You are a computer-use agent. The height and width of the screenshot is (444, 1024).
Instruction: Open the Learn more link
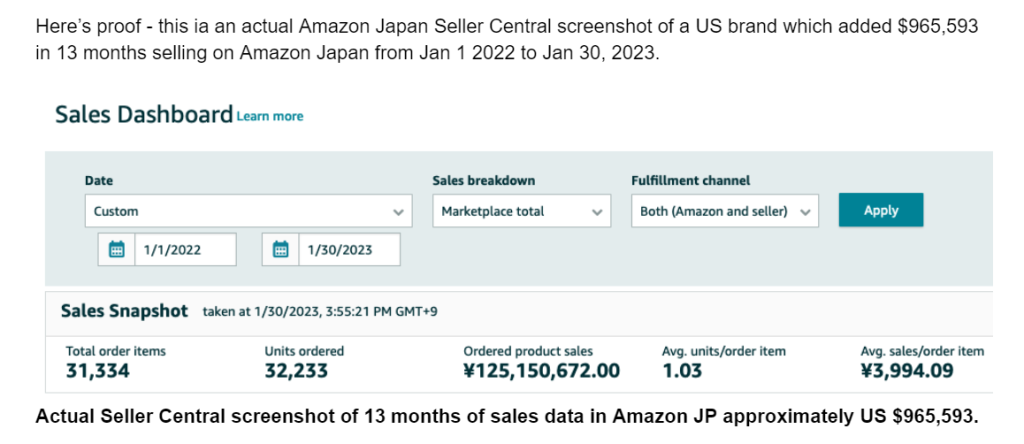point(270,116)
